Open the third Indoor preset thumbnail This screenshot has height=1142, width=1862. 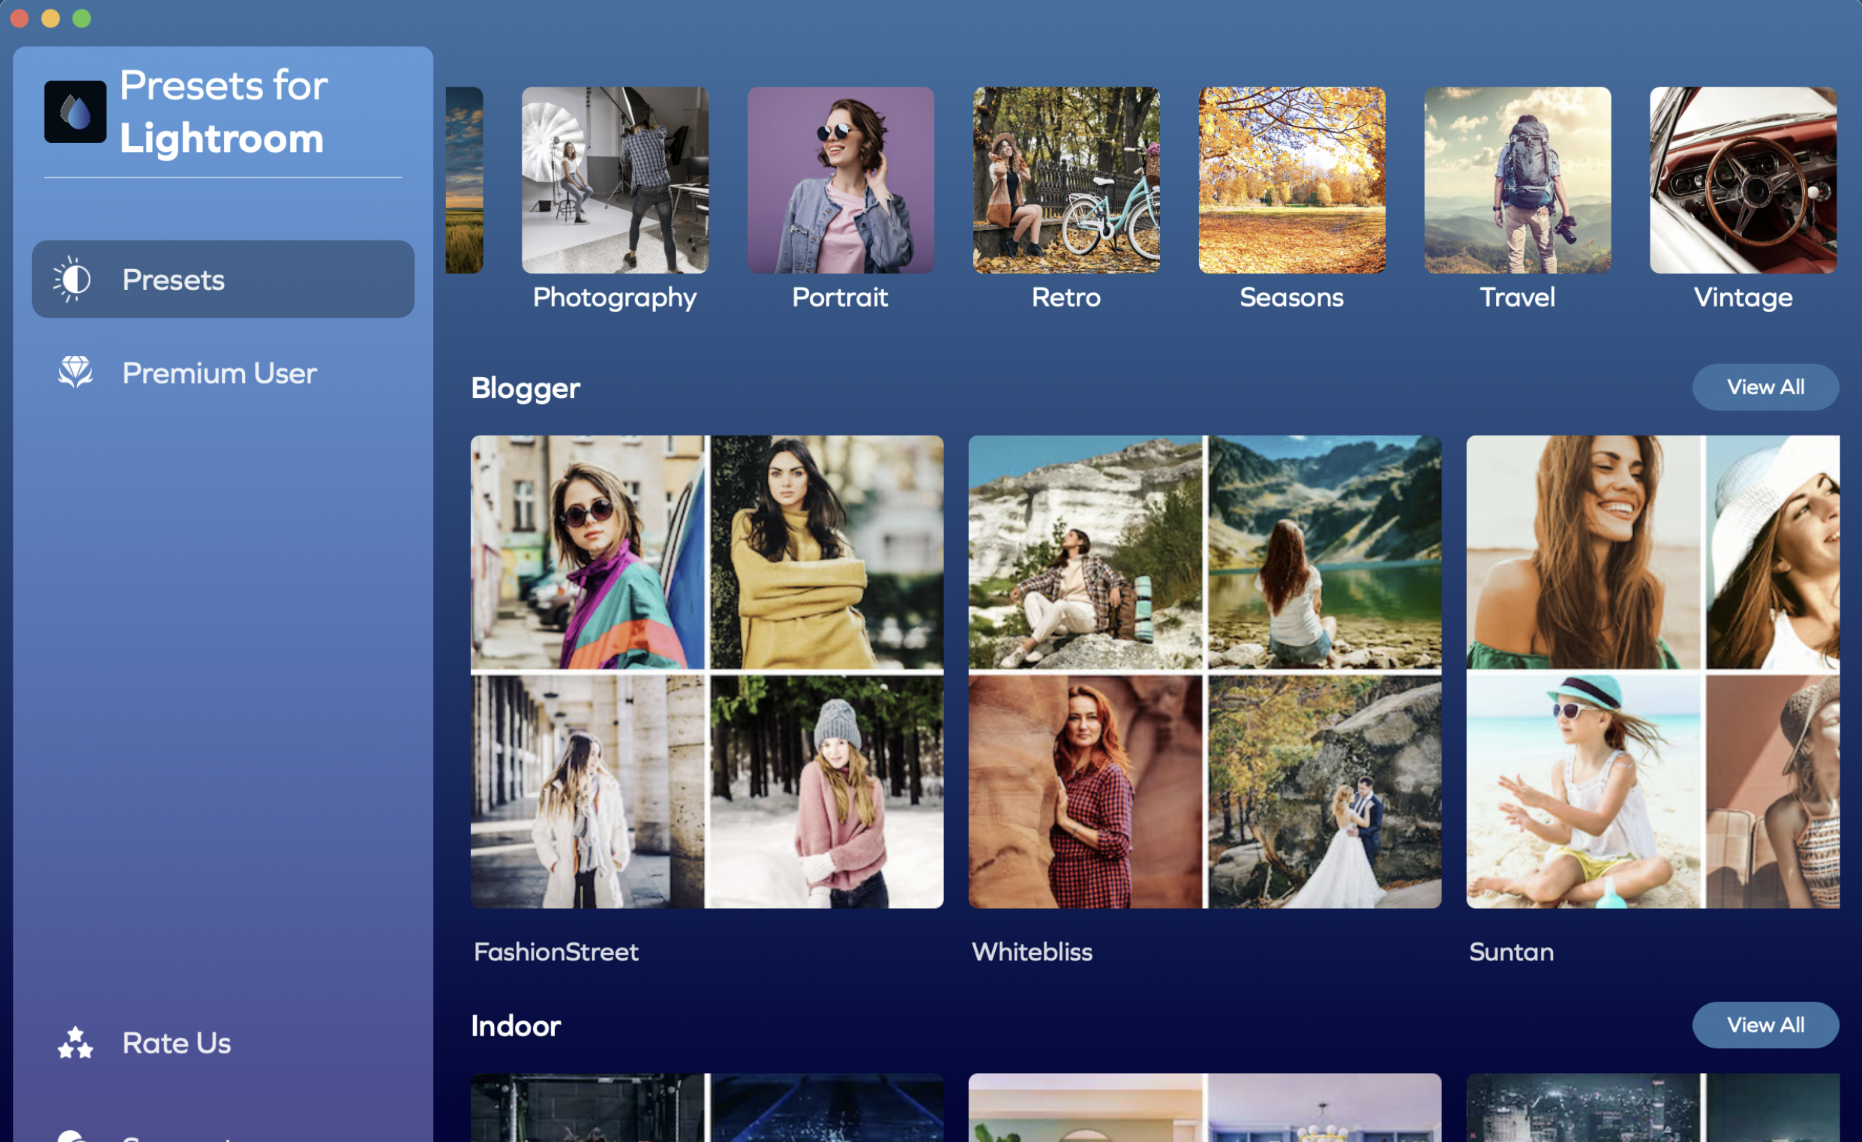1653,1108
